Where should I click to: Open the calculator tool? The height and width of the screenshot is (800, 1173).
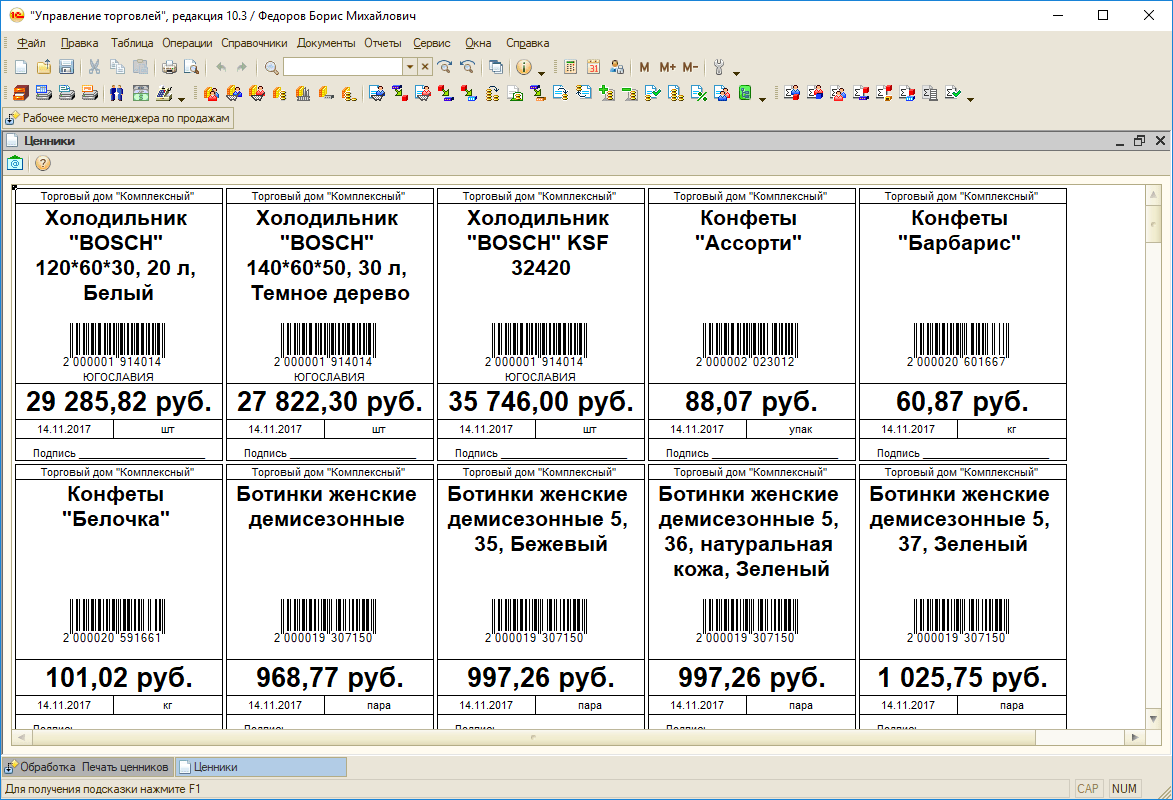pyautogui.click(x=571, y=67)
